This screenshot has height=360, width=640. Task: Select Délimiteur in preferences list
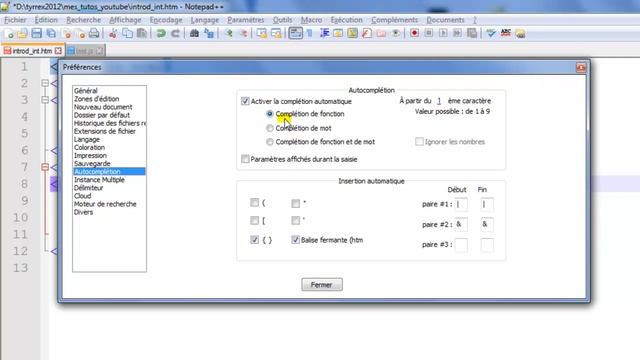[x=89, y=188]
